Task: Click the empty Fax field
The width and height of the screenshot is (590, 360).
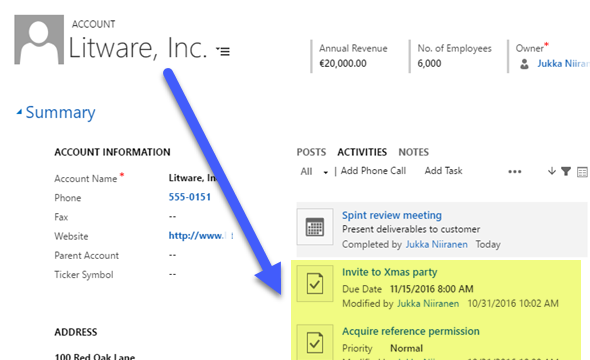Action: tap(172, 217)
